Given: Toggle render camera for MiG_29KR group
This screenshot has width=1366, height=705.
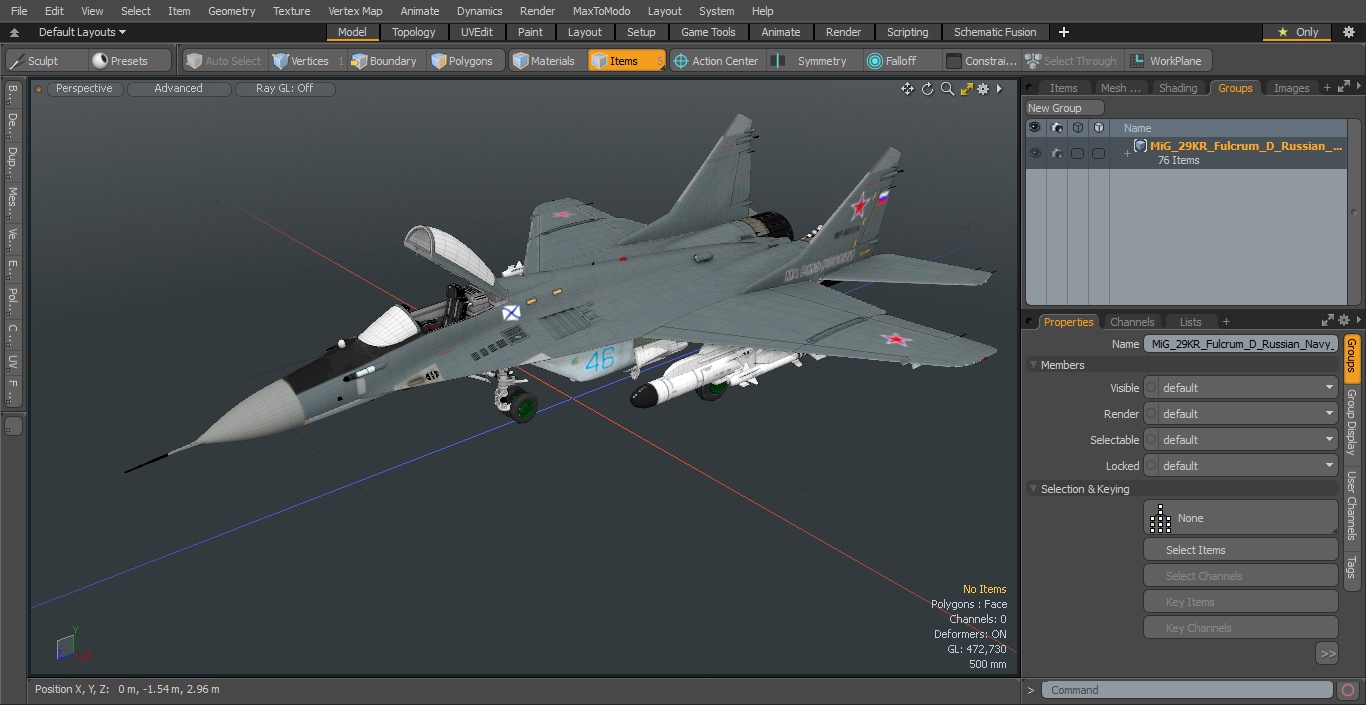Looking at the screenshot, I should pyautogui.click(x=1056, y=153).
